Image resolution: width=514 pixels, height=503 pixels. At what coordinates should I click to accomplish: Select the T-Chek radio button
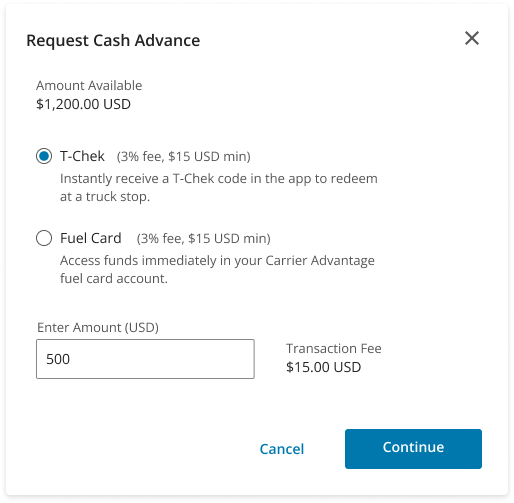(x=44, y=156)
